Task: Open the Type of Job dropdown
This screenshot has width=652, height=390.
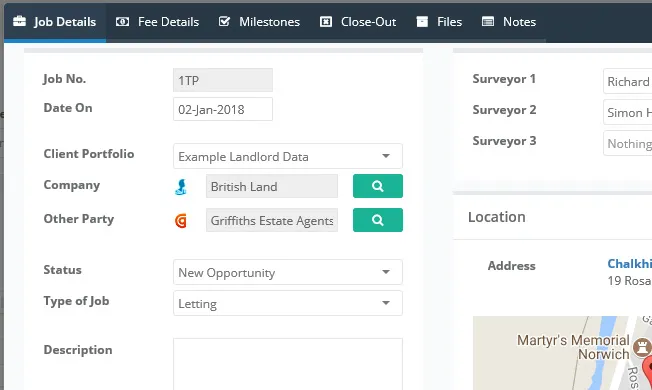Action: (288, 303)
